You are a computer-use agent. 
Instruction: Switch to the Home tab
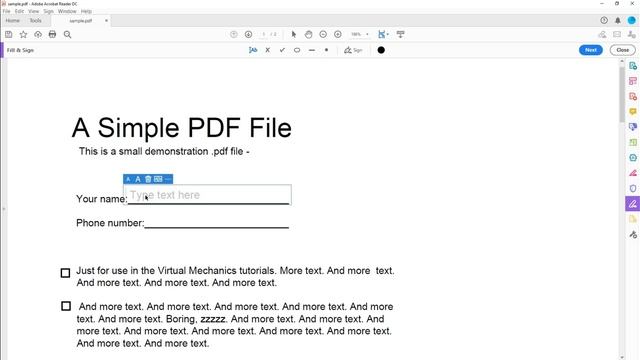point(13,20)
